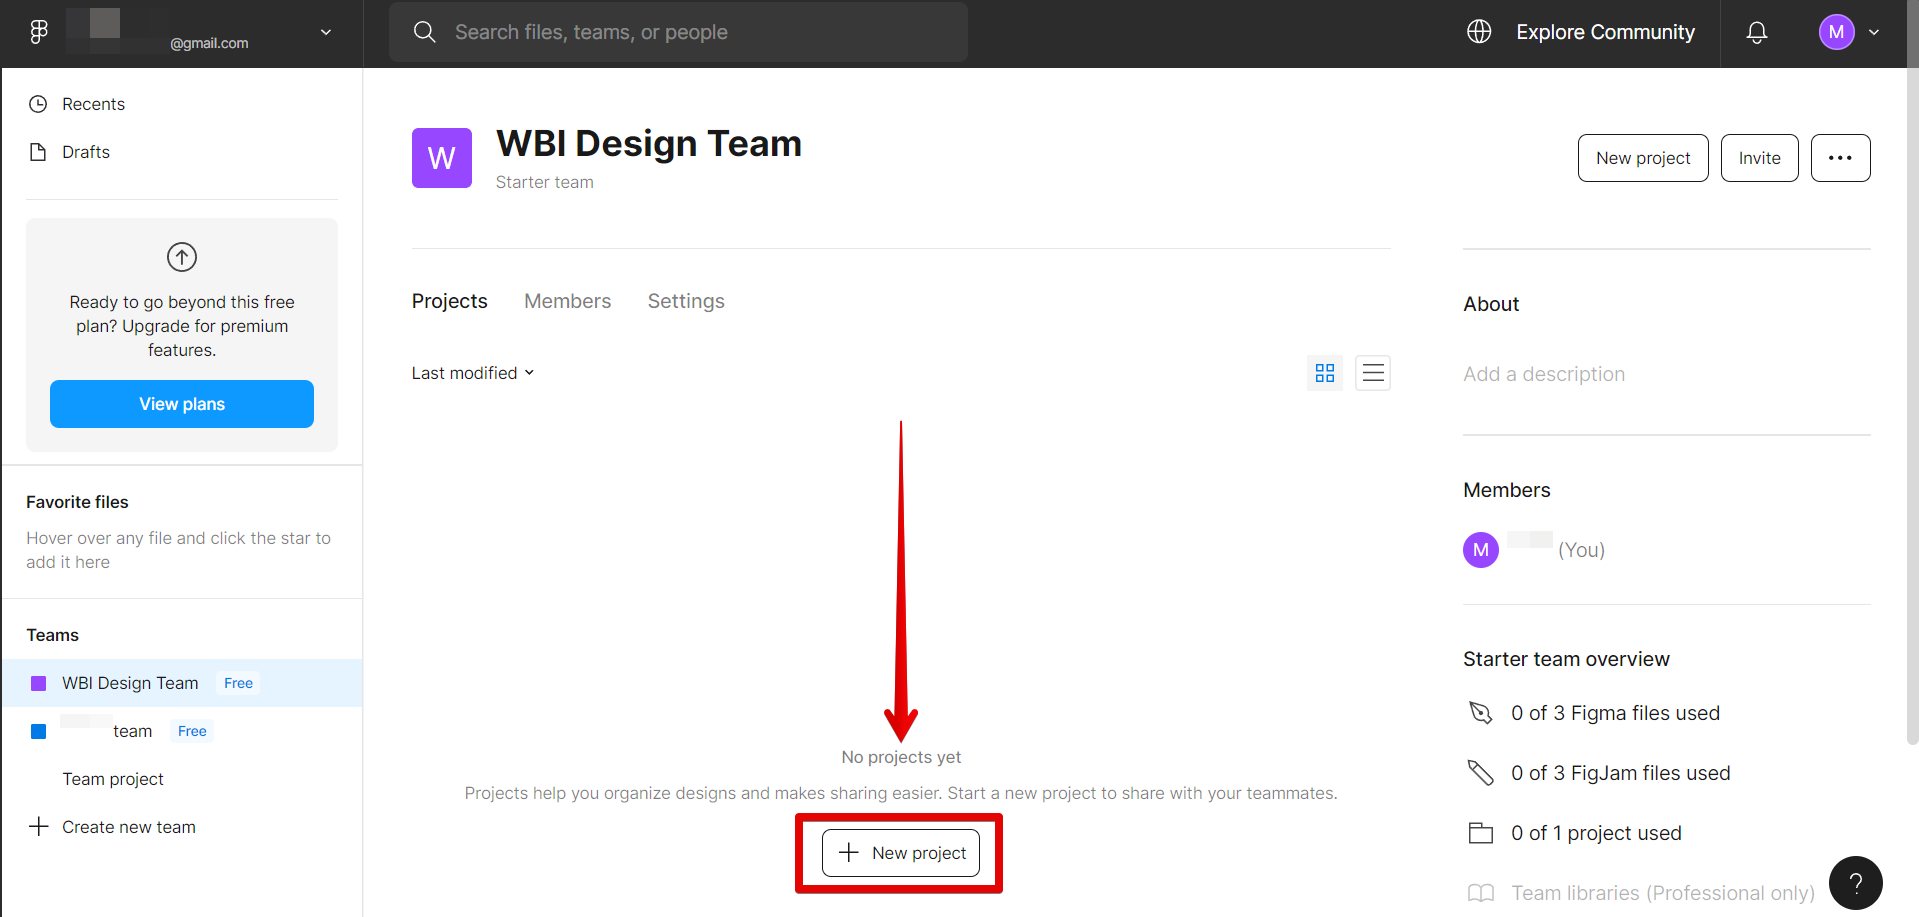The width and height of the screenshot is (1919, 917).
Task: Open the Projects tab
Action: (x=450, y=301)
